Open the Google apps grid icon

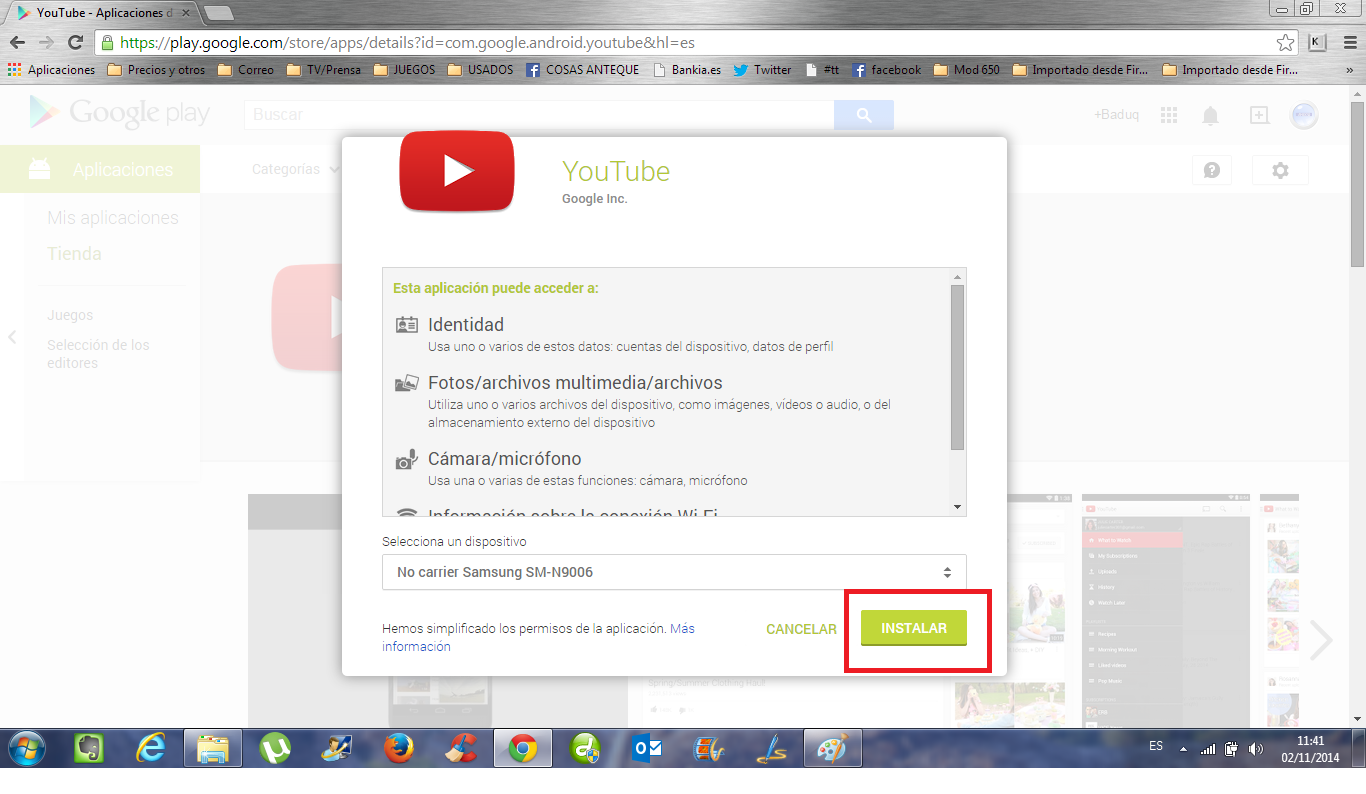click(1169, 116)
